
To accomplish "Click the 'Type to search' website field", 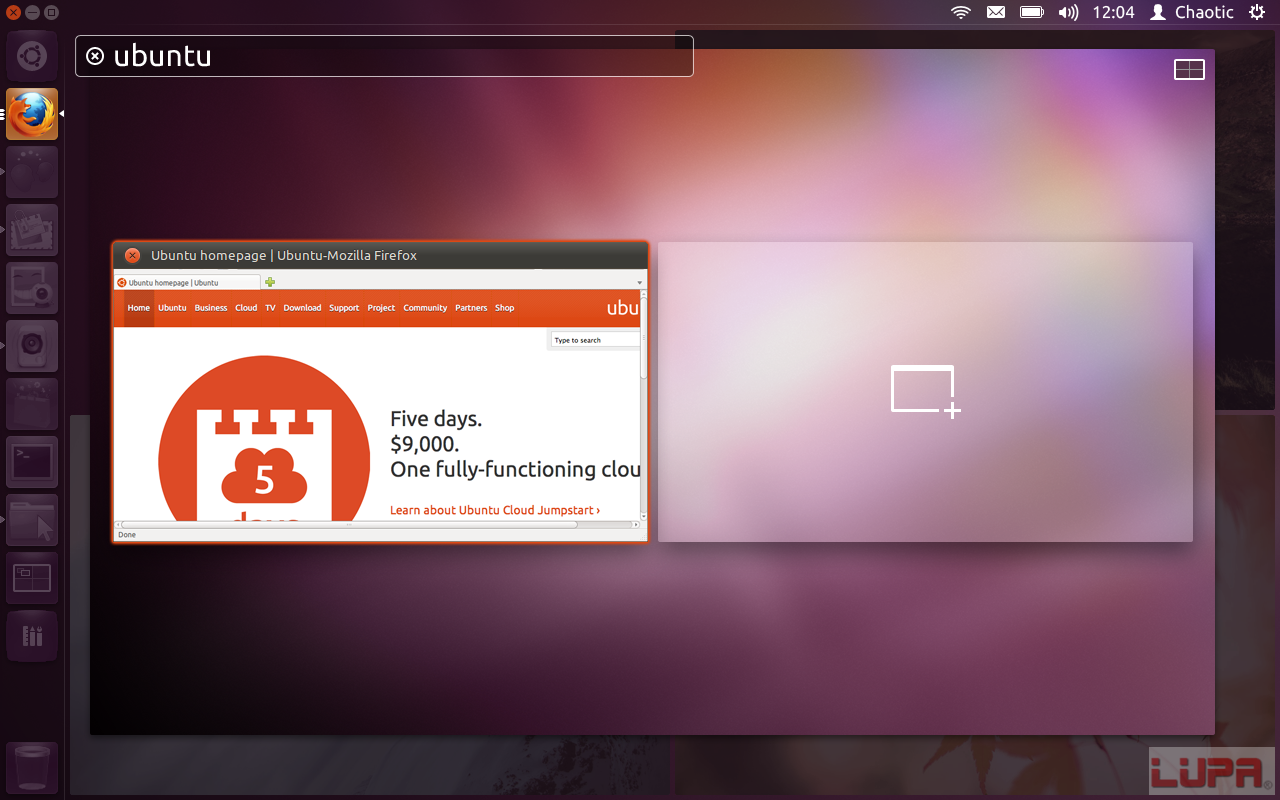I will coord(595,340).
